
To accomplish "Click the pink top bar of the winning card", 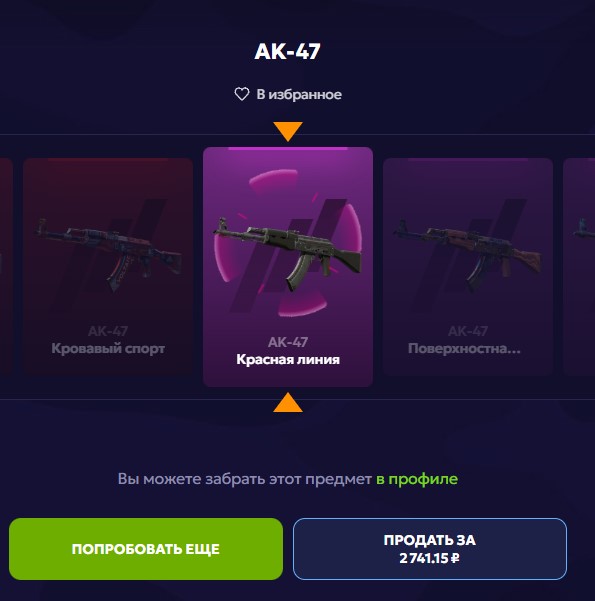I will pos(288,149).
